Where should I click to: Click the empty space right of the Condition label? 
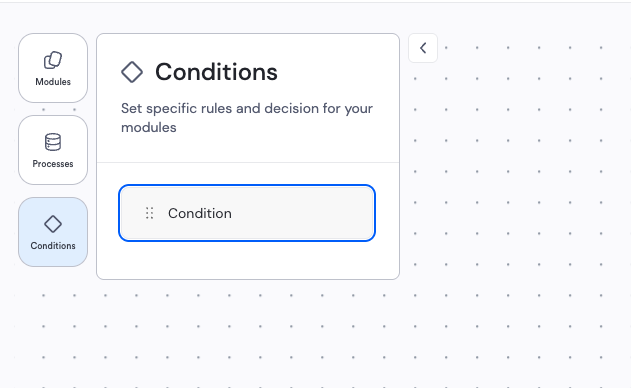302,213
